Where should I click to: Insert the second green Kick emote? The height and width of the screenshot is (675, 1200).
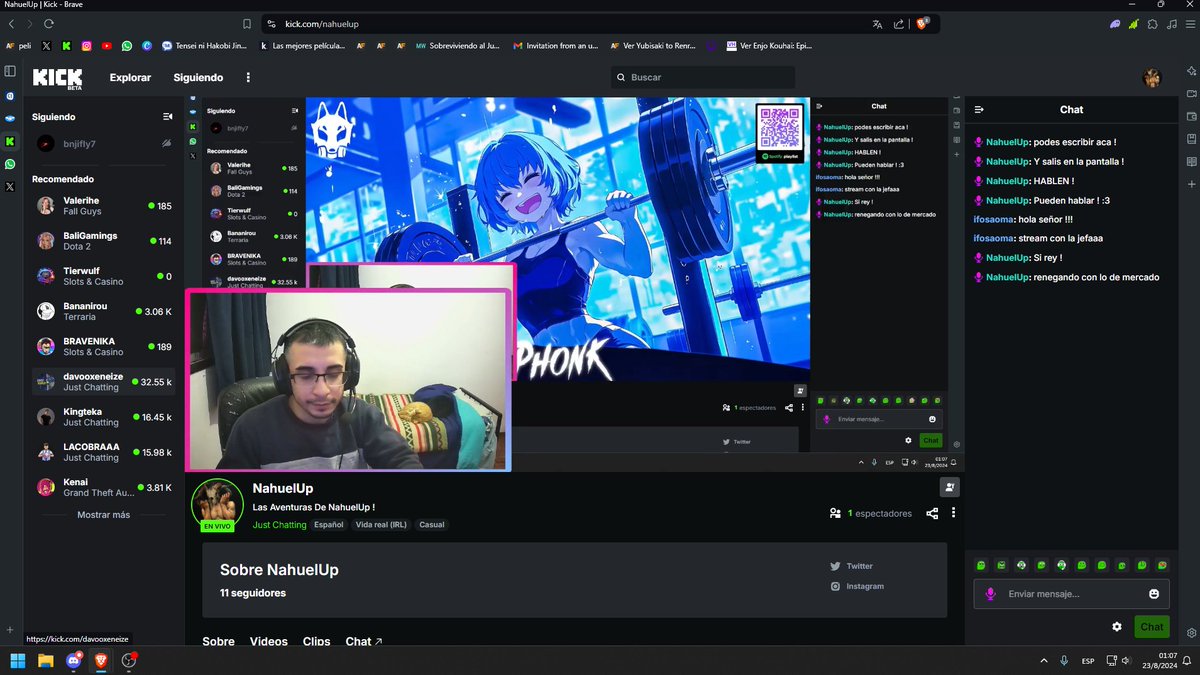[x=1001, y=565]
